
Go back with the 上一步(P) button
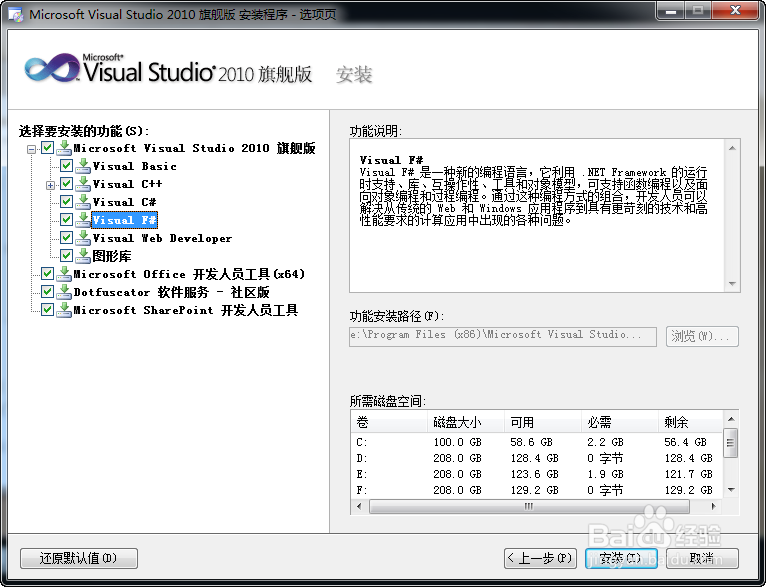(540, 558)
